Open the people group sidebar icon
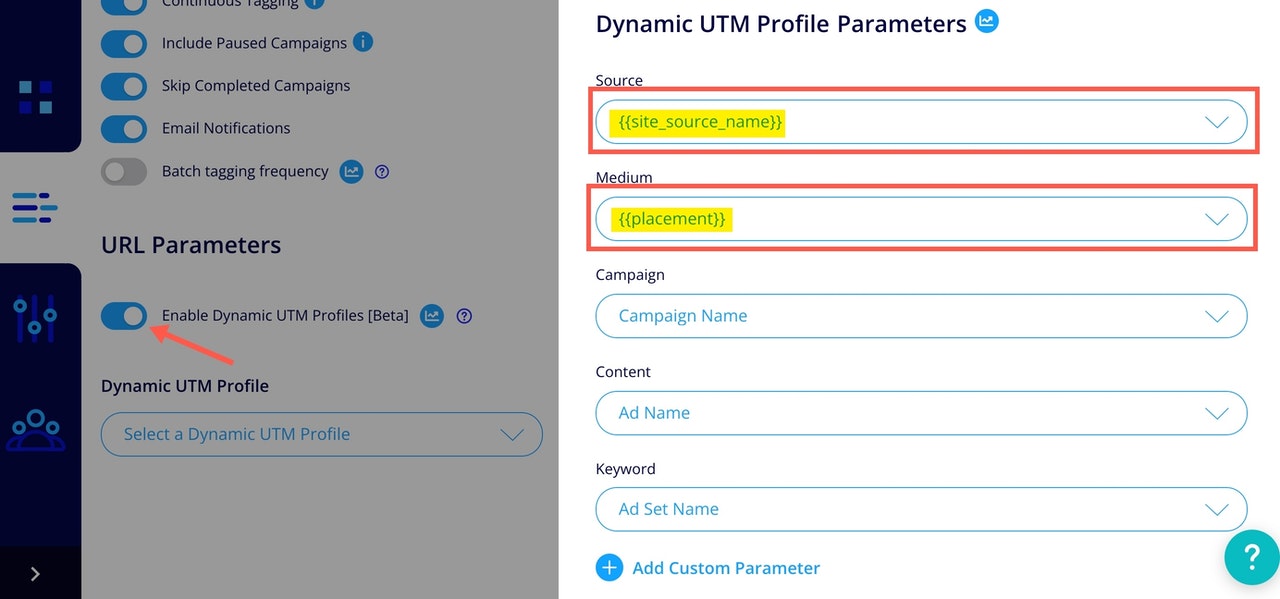Screen dimensions: 1280x599 (x=36, y=430)
